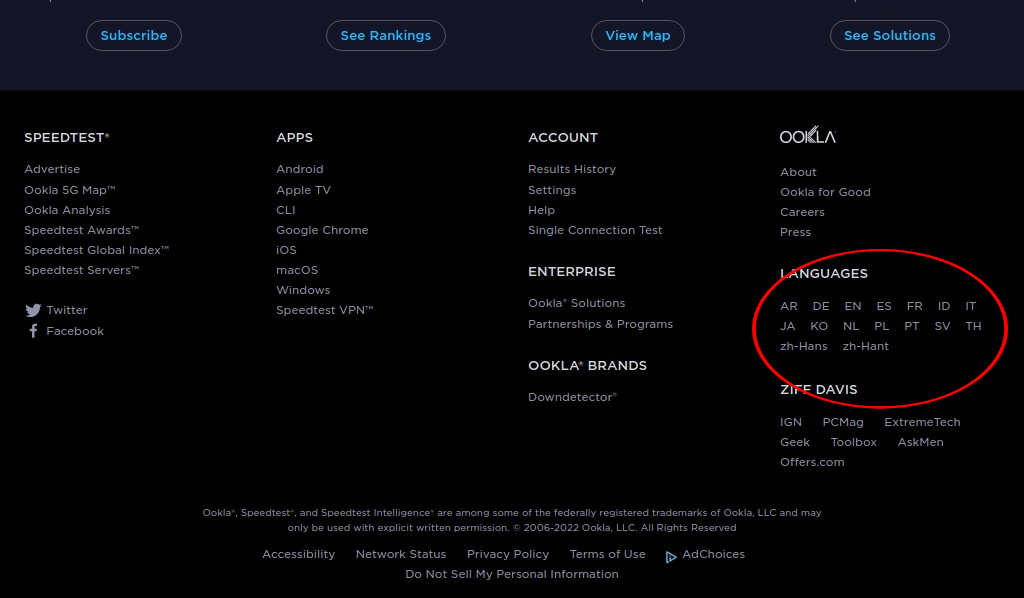
Task: View Results History
Action: pyautogui.click(x=572, y=169)
